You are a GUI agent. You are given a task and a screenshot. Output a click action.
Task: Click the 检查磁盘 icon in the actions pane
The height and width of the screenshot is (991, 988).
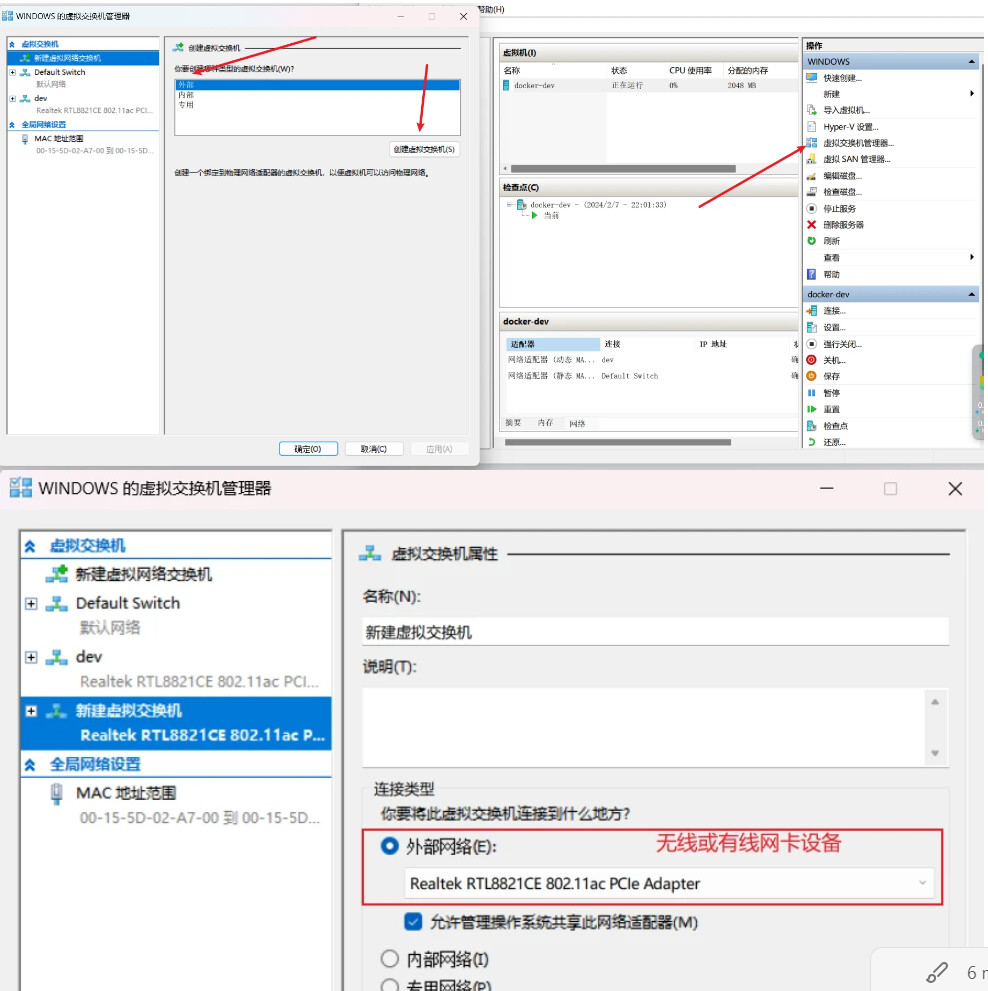tap(812, 192)
